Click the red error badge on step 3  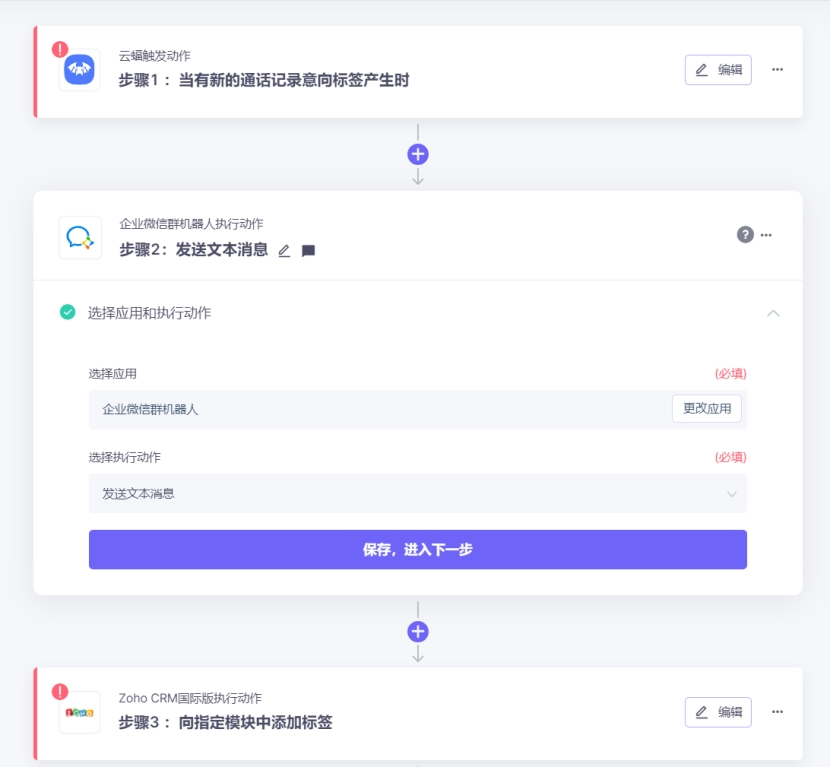[60, 691]
